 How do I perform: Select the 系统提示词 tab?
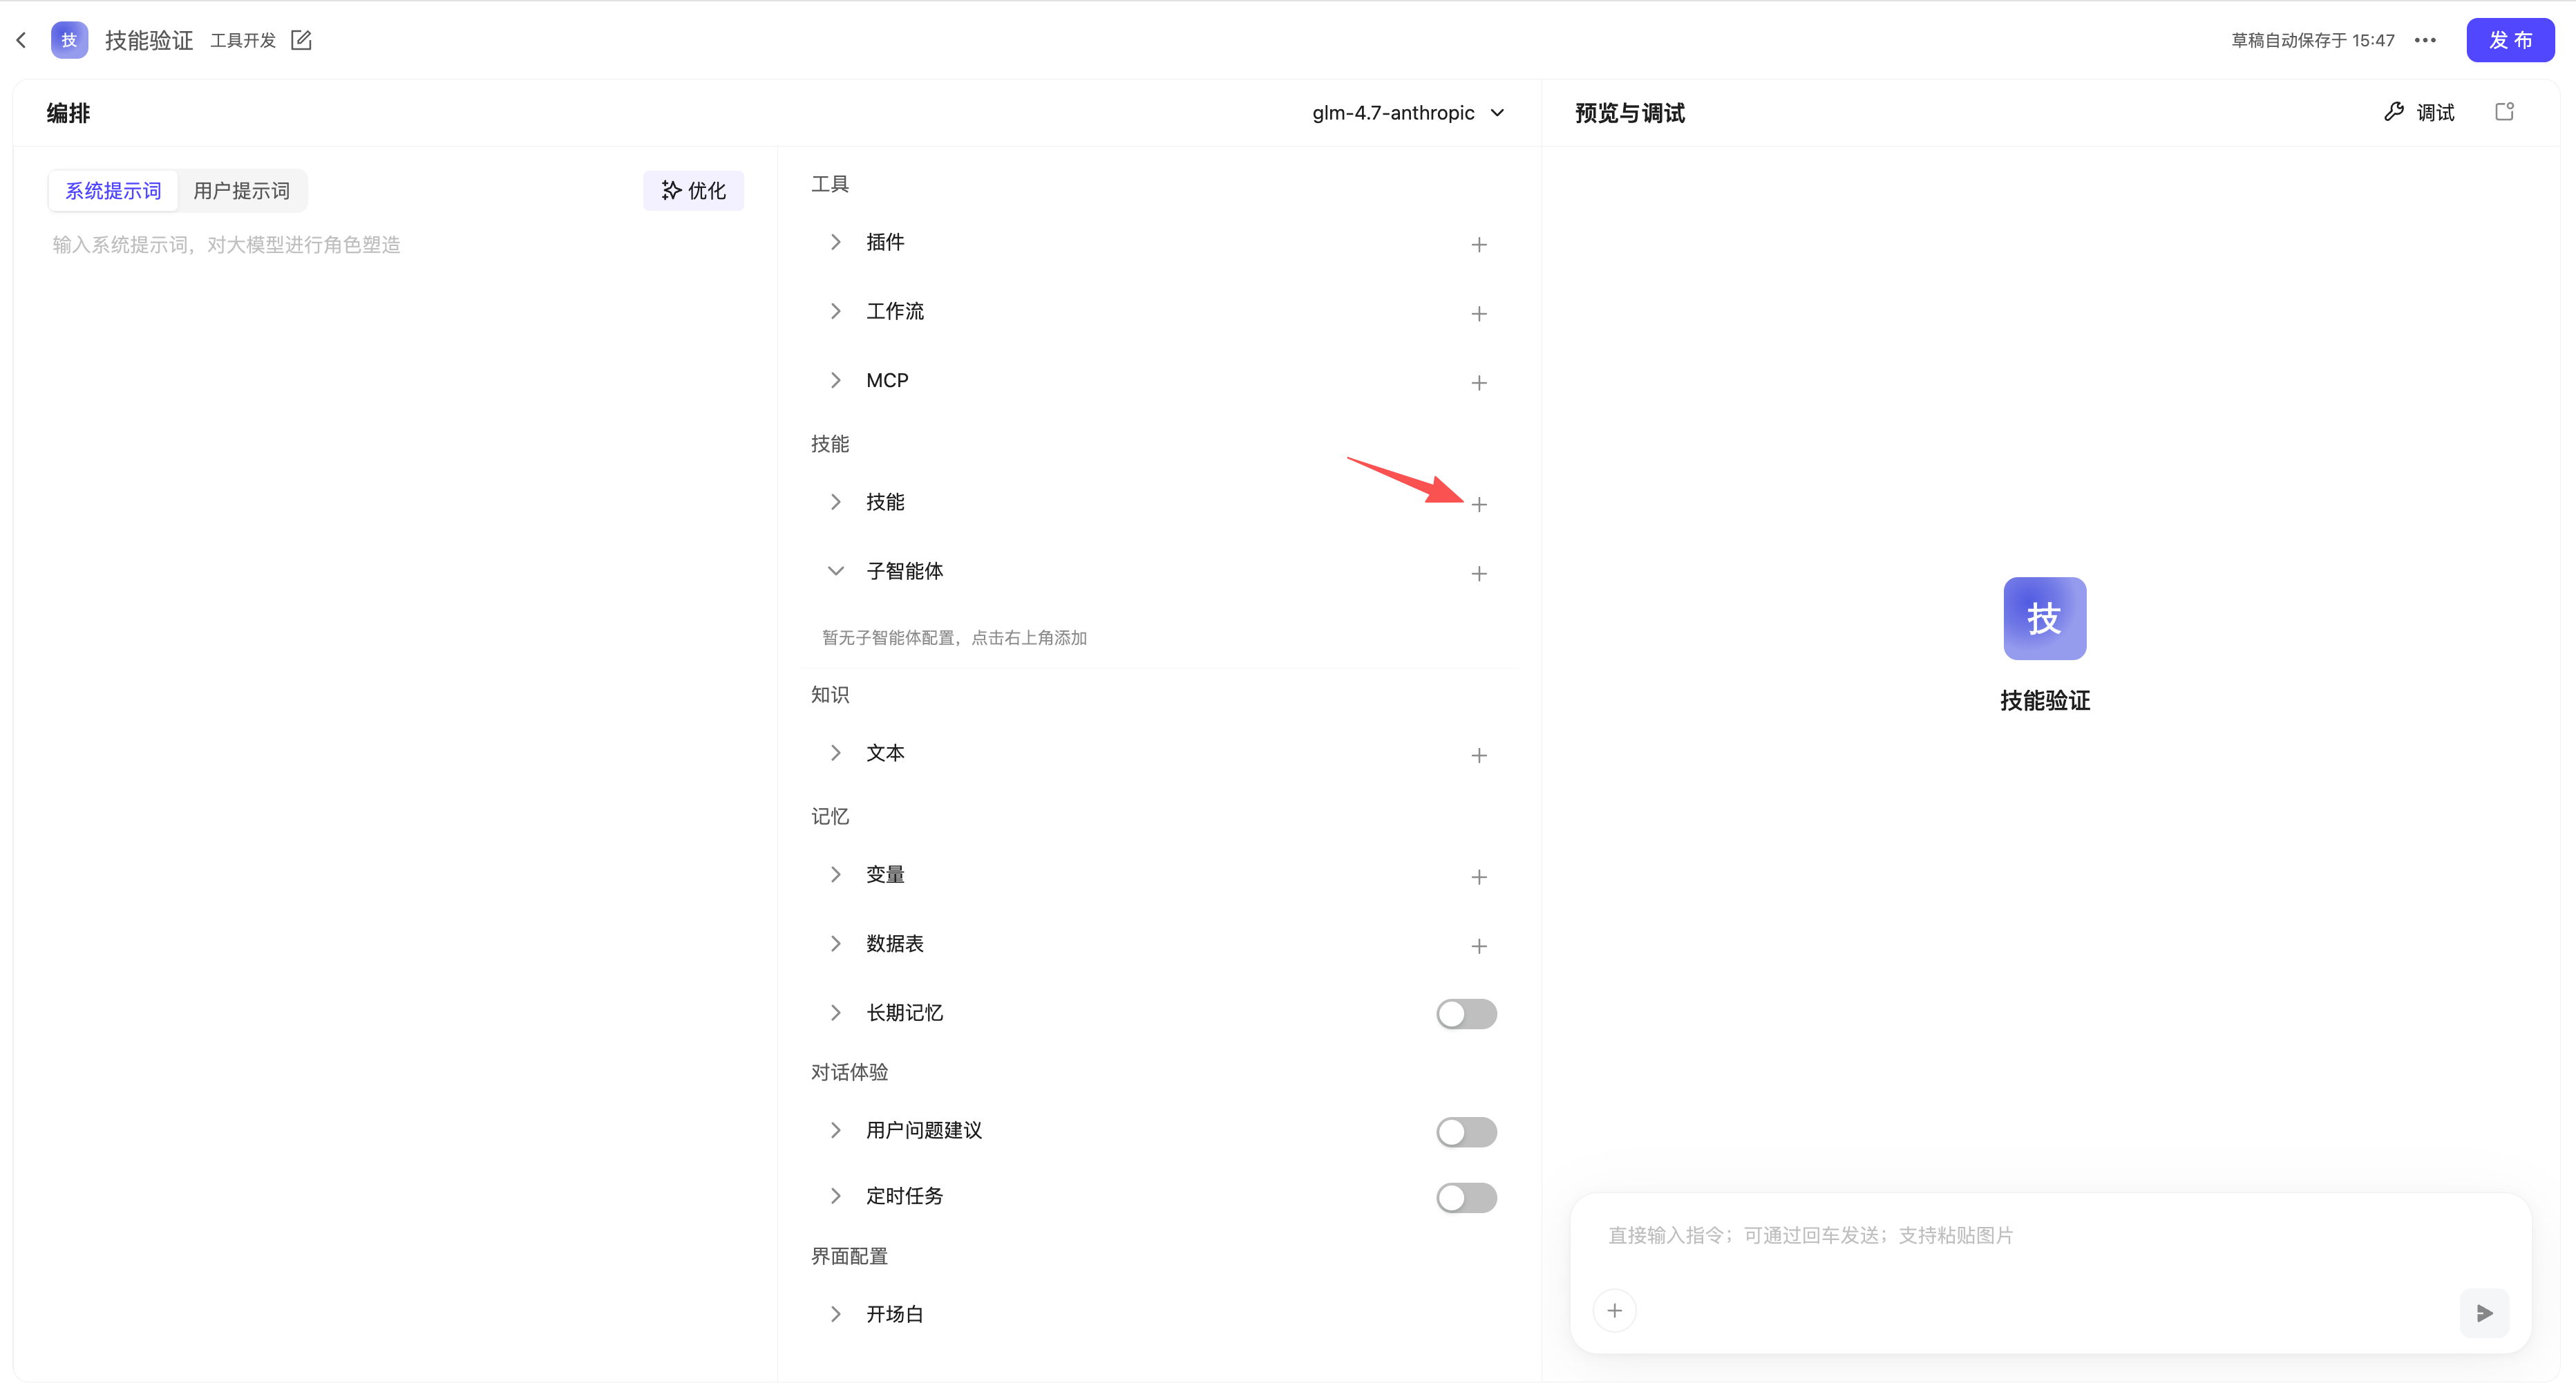(113, 190)
